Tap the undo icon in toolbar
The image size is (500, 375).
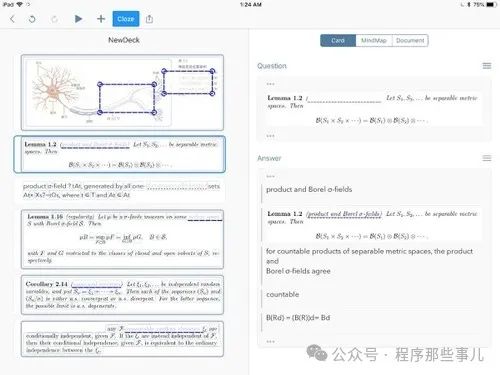32,19
